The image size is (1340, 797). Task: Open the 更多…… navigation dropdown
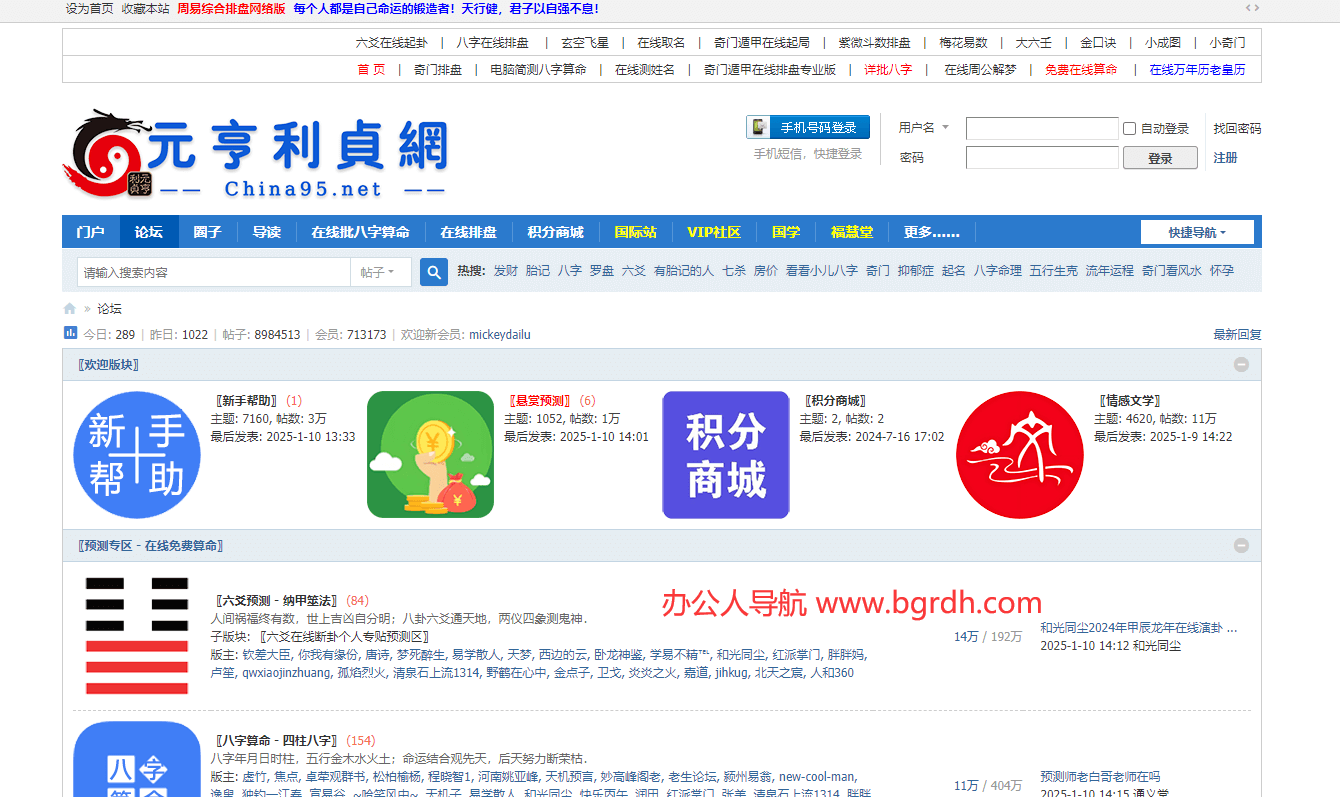932,231
